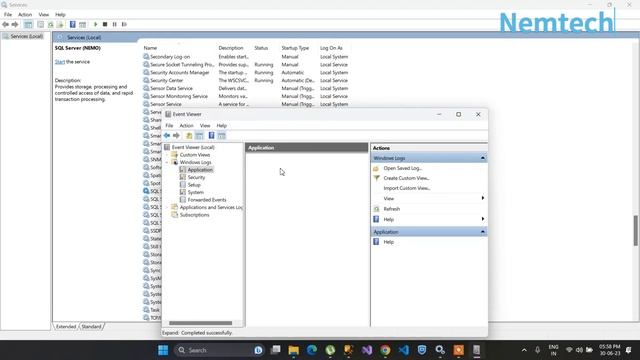
Task: Click Help under Application actions section
Action: [x=389, y=242]
